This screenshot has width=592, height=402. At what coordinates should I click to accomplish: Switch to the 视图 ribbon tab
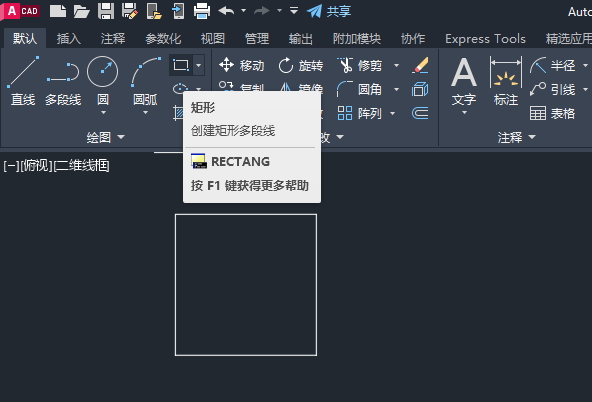click(x=213, y=39)
